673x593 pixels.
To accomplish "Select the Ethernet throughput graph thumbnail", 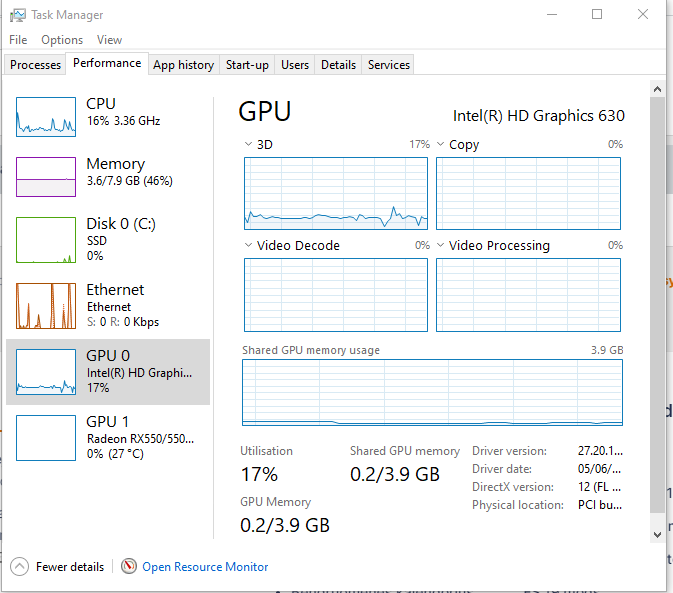I will tap(46, 306).
